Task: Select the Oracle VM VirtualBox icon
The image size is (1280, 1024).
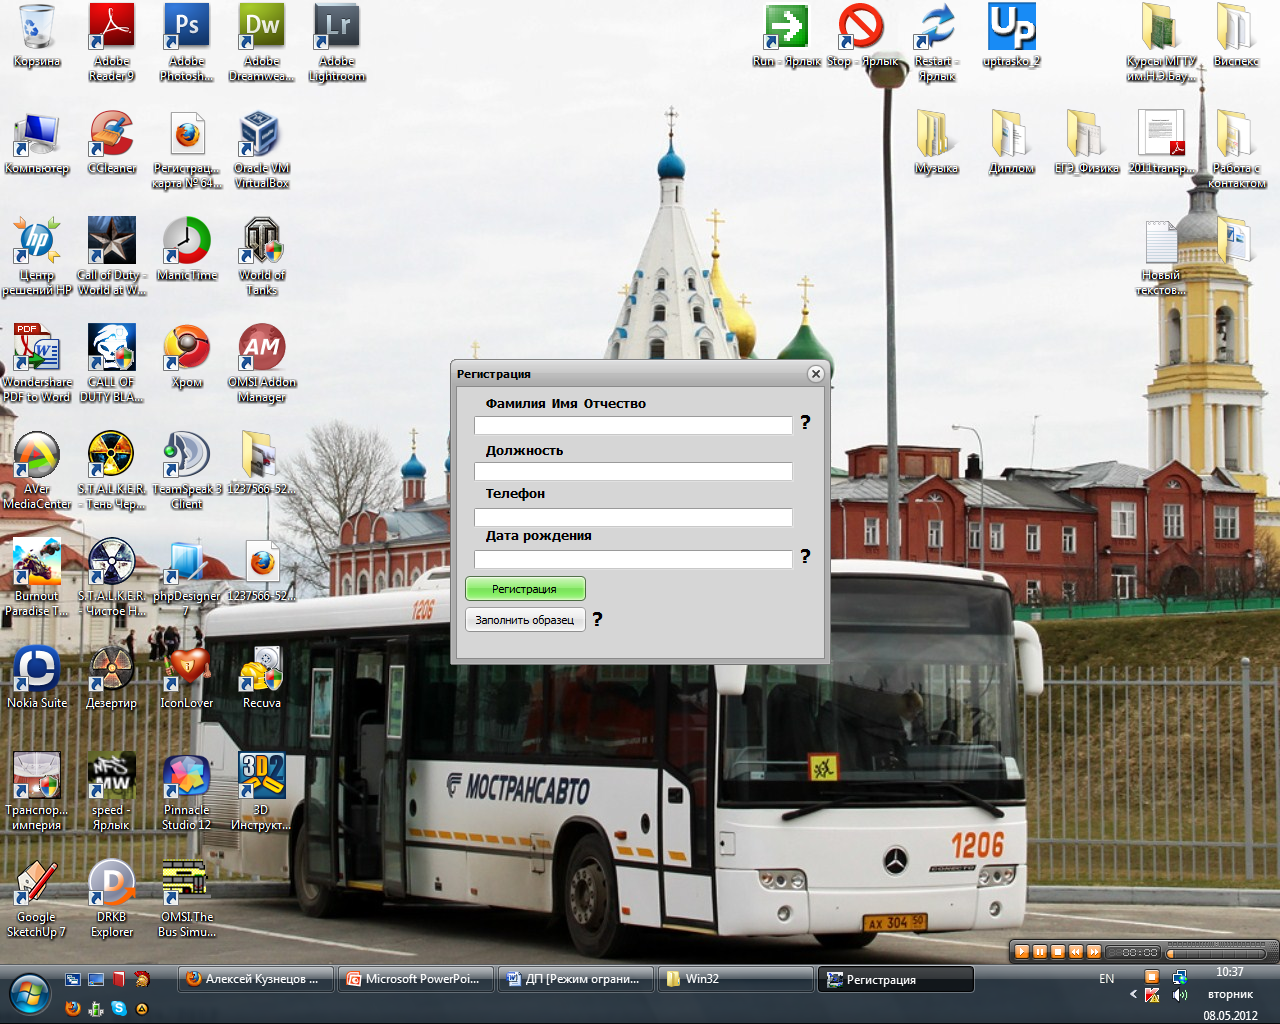Action: (x=262, y=149)
